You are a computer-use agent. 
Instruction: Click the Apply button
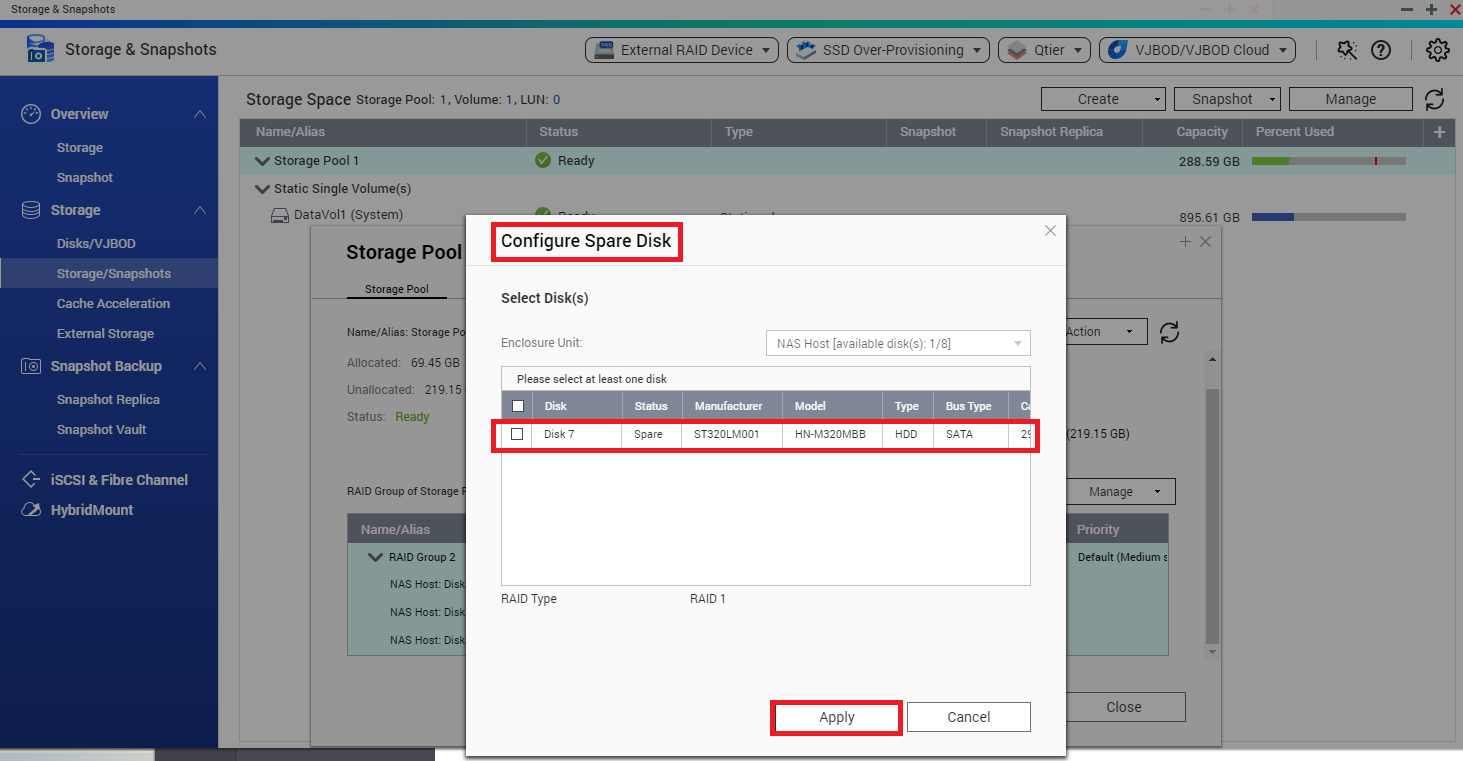836,717
